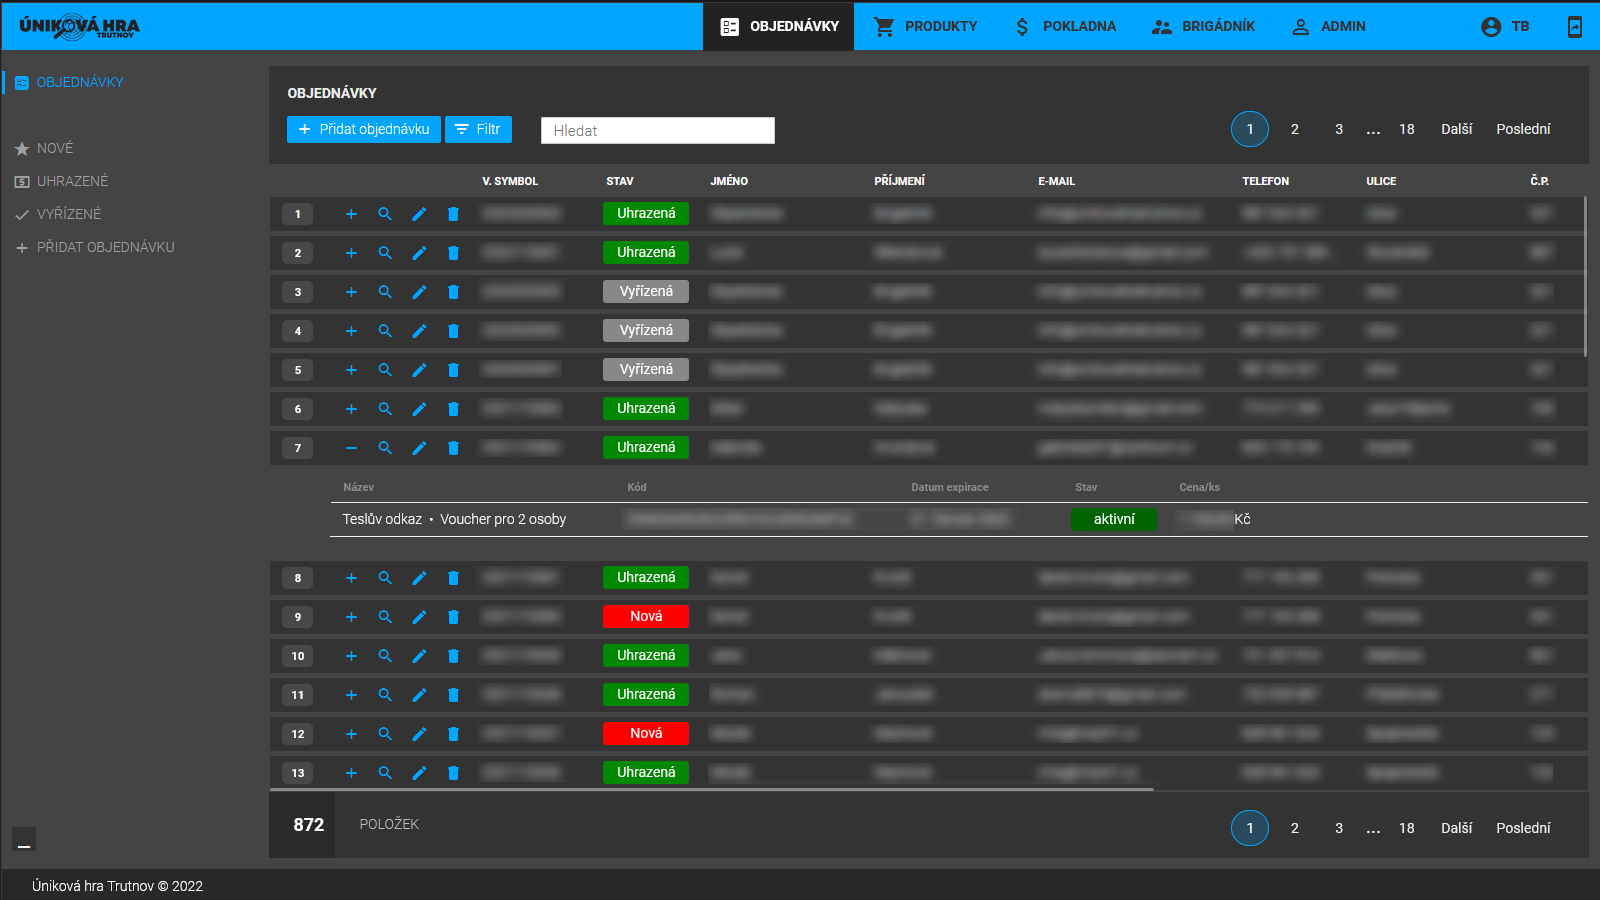The image size is (1600, 900).
Task: Collapse the sidebar with bottom-left minus button
Action: pyautogui.click(x=24, y=839)
